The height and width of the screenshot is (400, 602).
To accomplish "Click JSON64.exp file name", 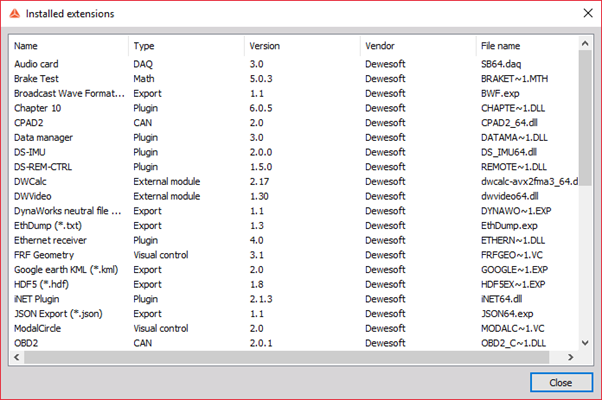I will [507, 314].
